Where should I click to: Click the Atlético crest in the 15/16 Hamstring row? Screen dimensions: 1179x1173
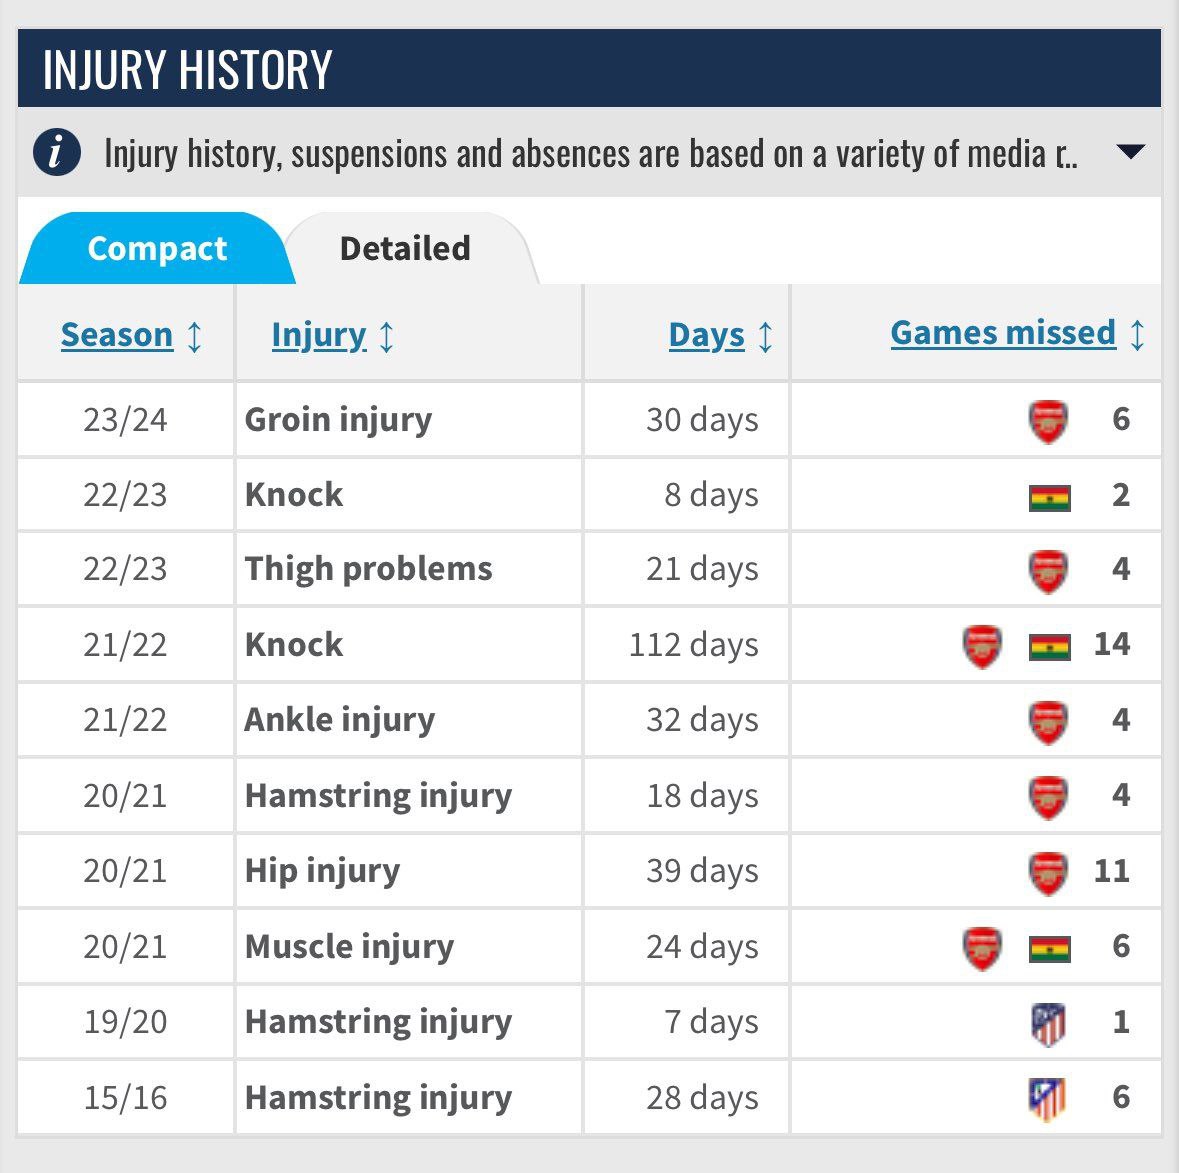[1047, 1099]
